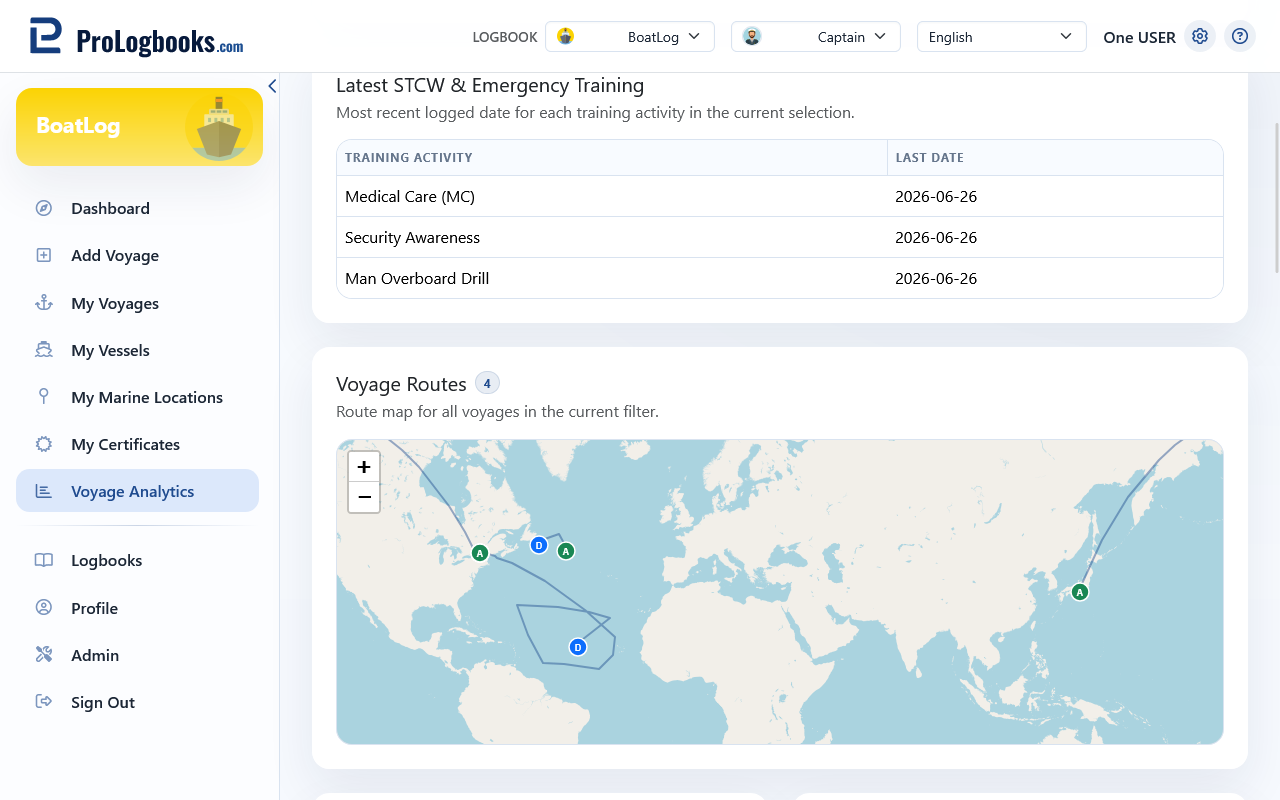Click the My Vessels ship icon
This screenshot has width=1280, height=800.
44,350
